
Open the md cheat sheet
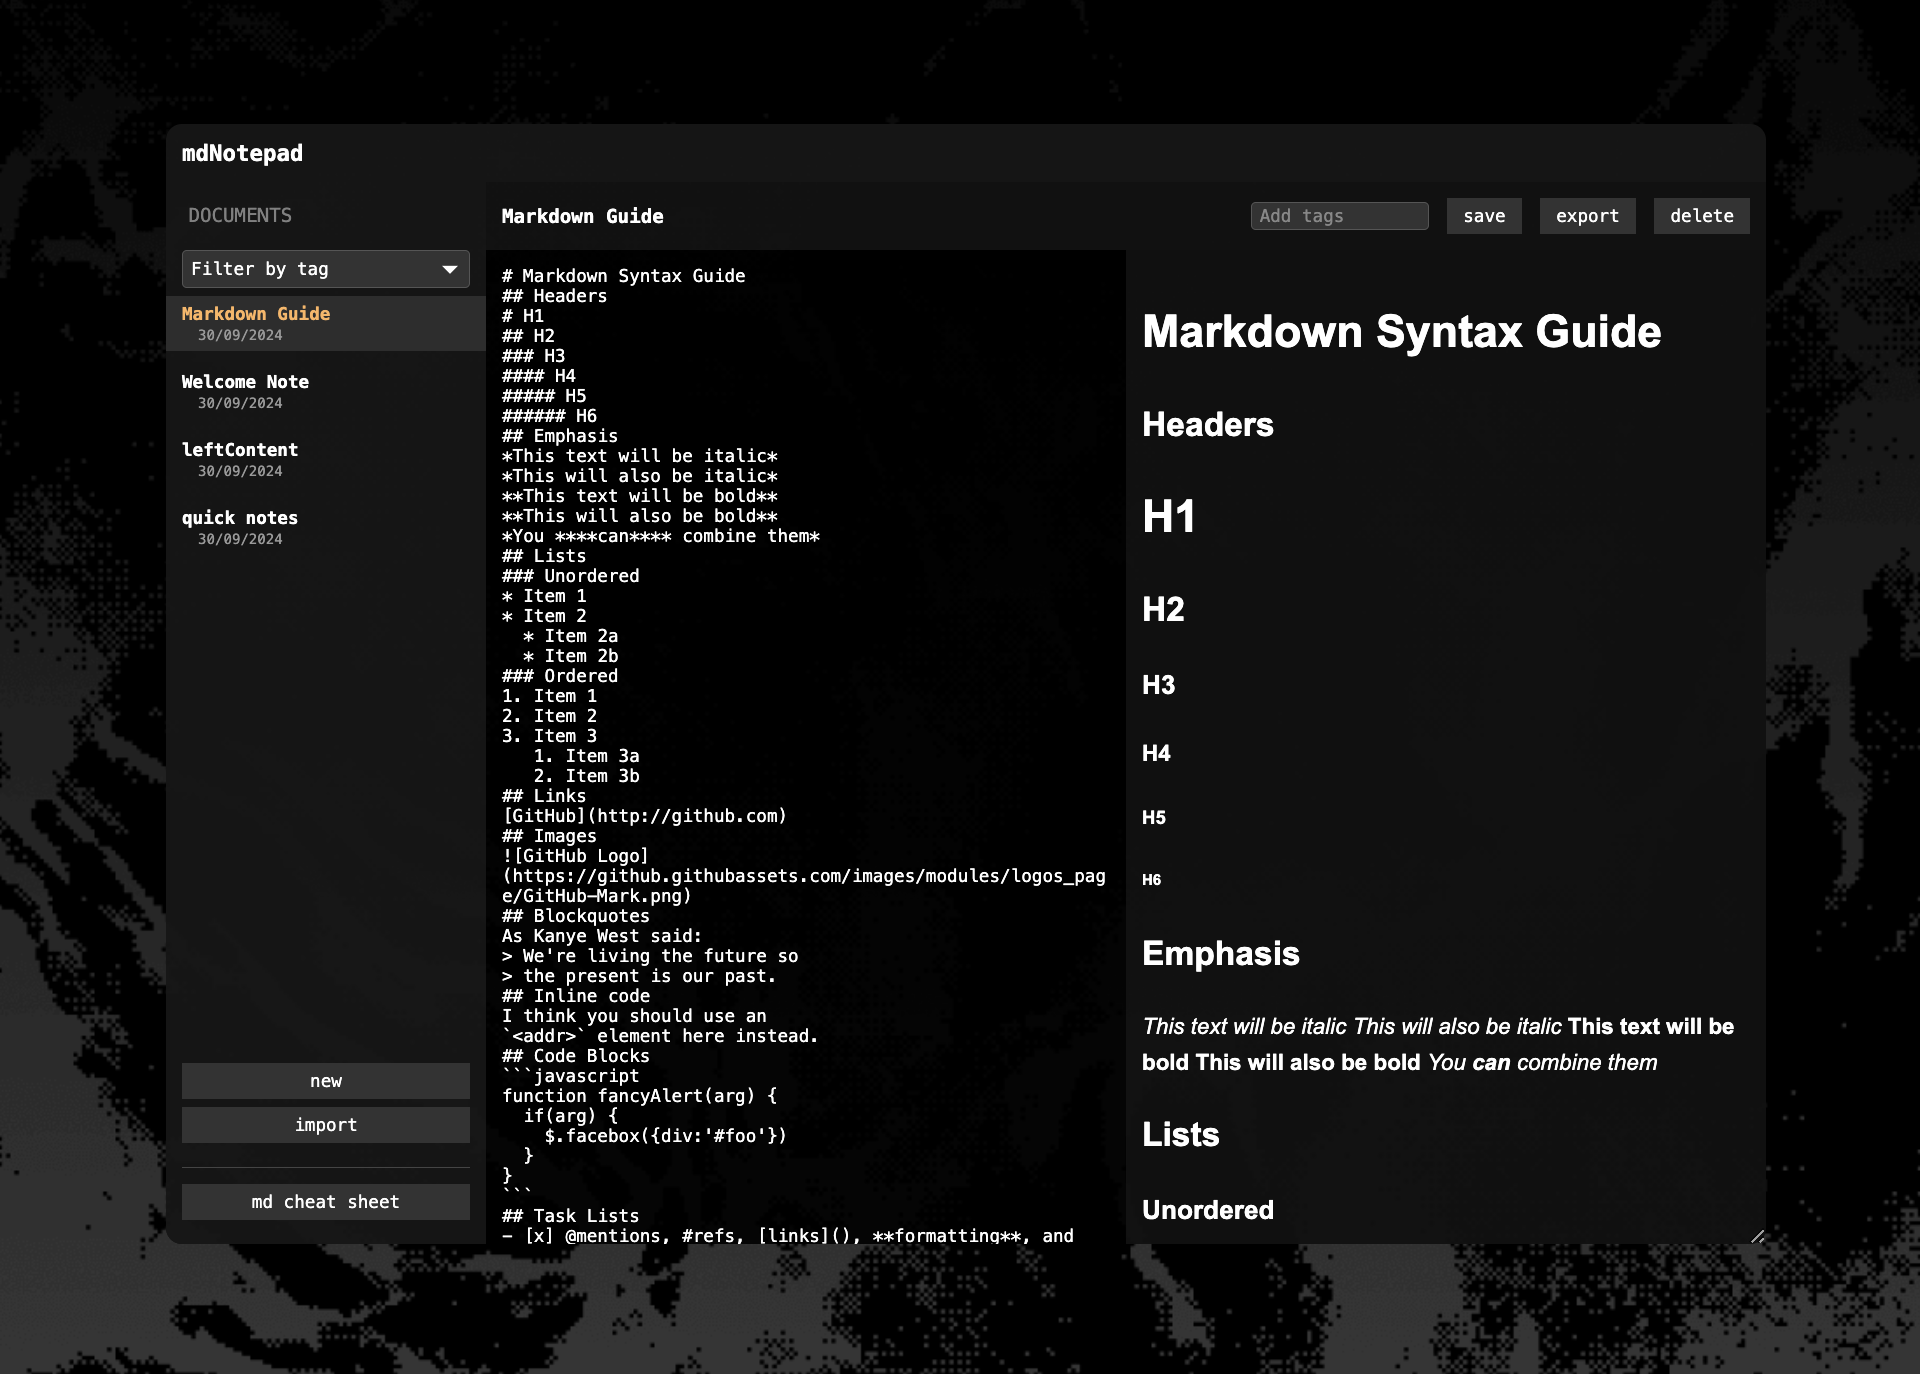click(325, 1202)
